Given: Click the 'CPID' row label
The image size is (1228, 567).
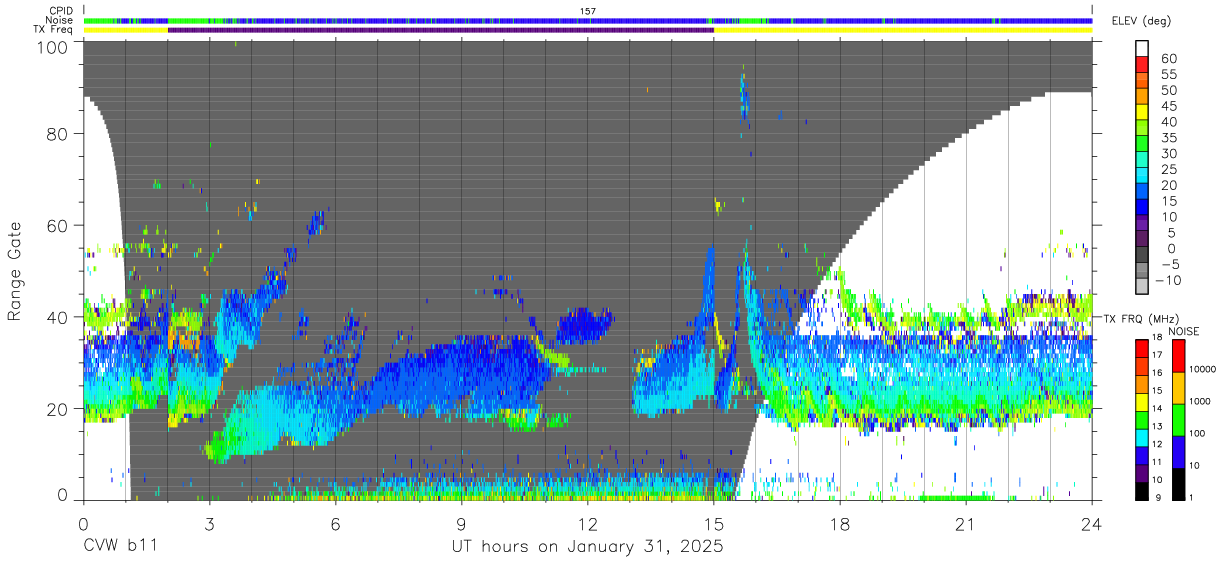Looking at the screenshot, I should pyautogui.click(x=59, y=10).
